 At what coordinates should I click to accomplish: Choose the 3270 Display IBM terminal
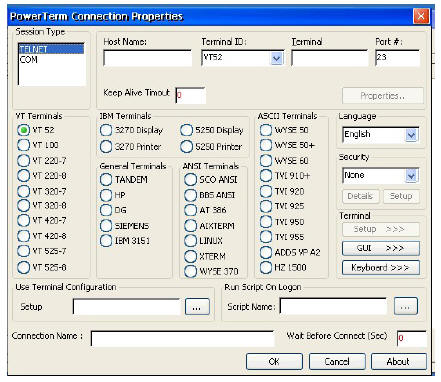106,130
